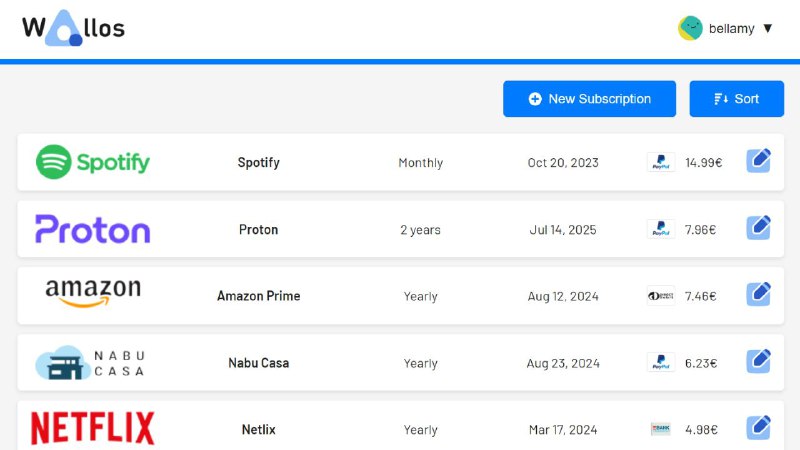Select the Netflix logo image

[x=93, y=428]
